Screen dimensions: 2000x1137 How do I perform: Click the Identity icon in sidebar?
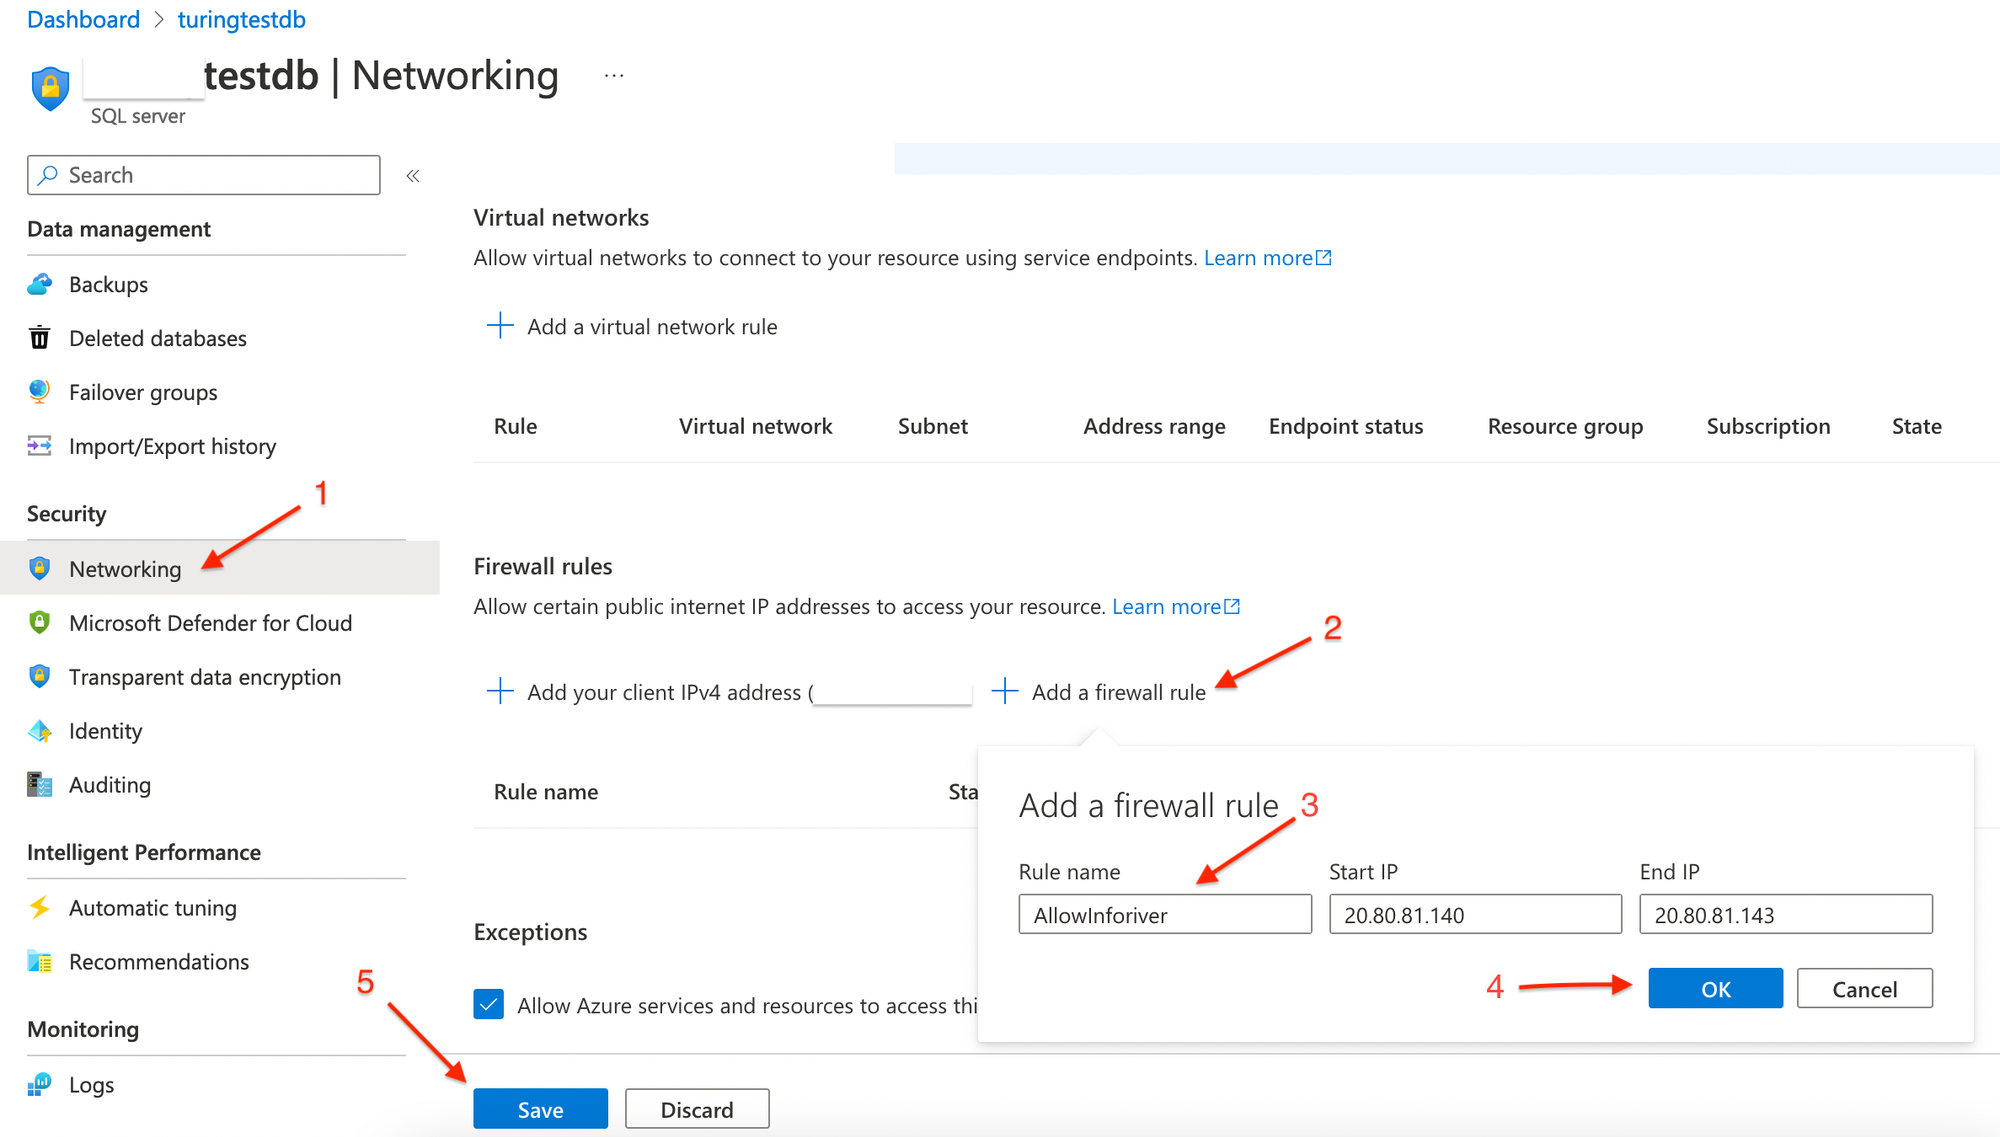coord(40,731)
